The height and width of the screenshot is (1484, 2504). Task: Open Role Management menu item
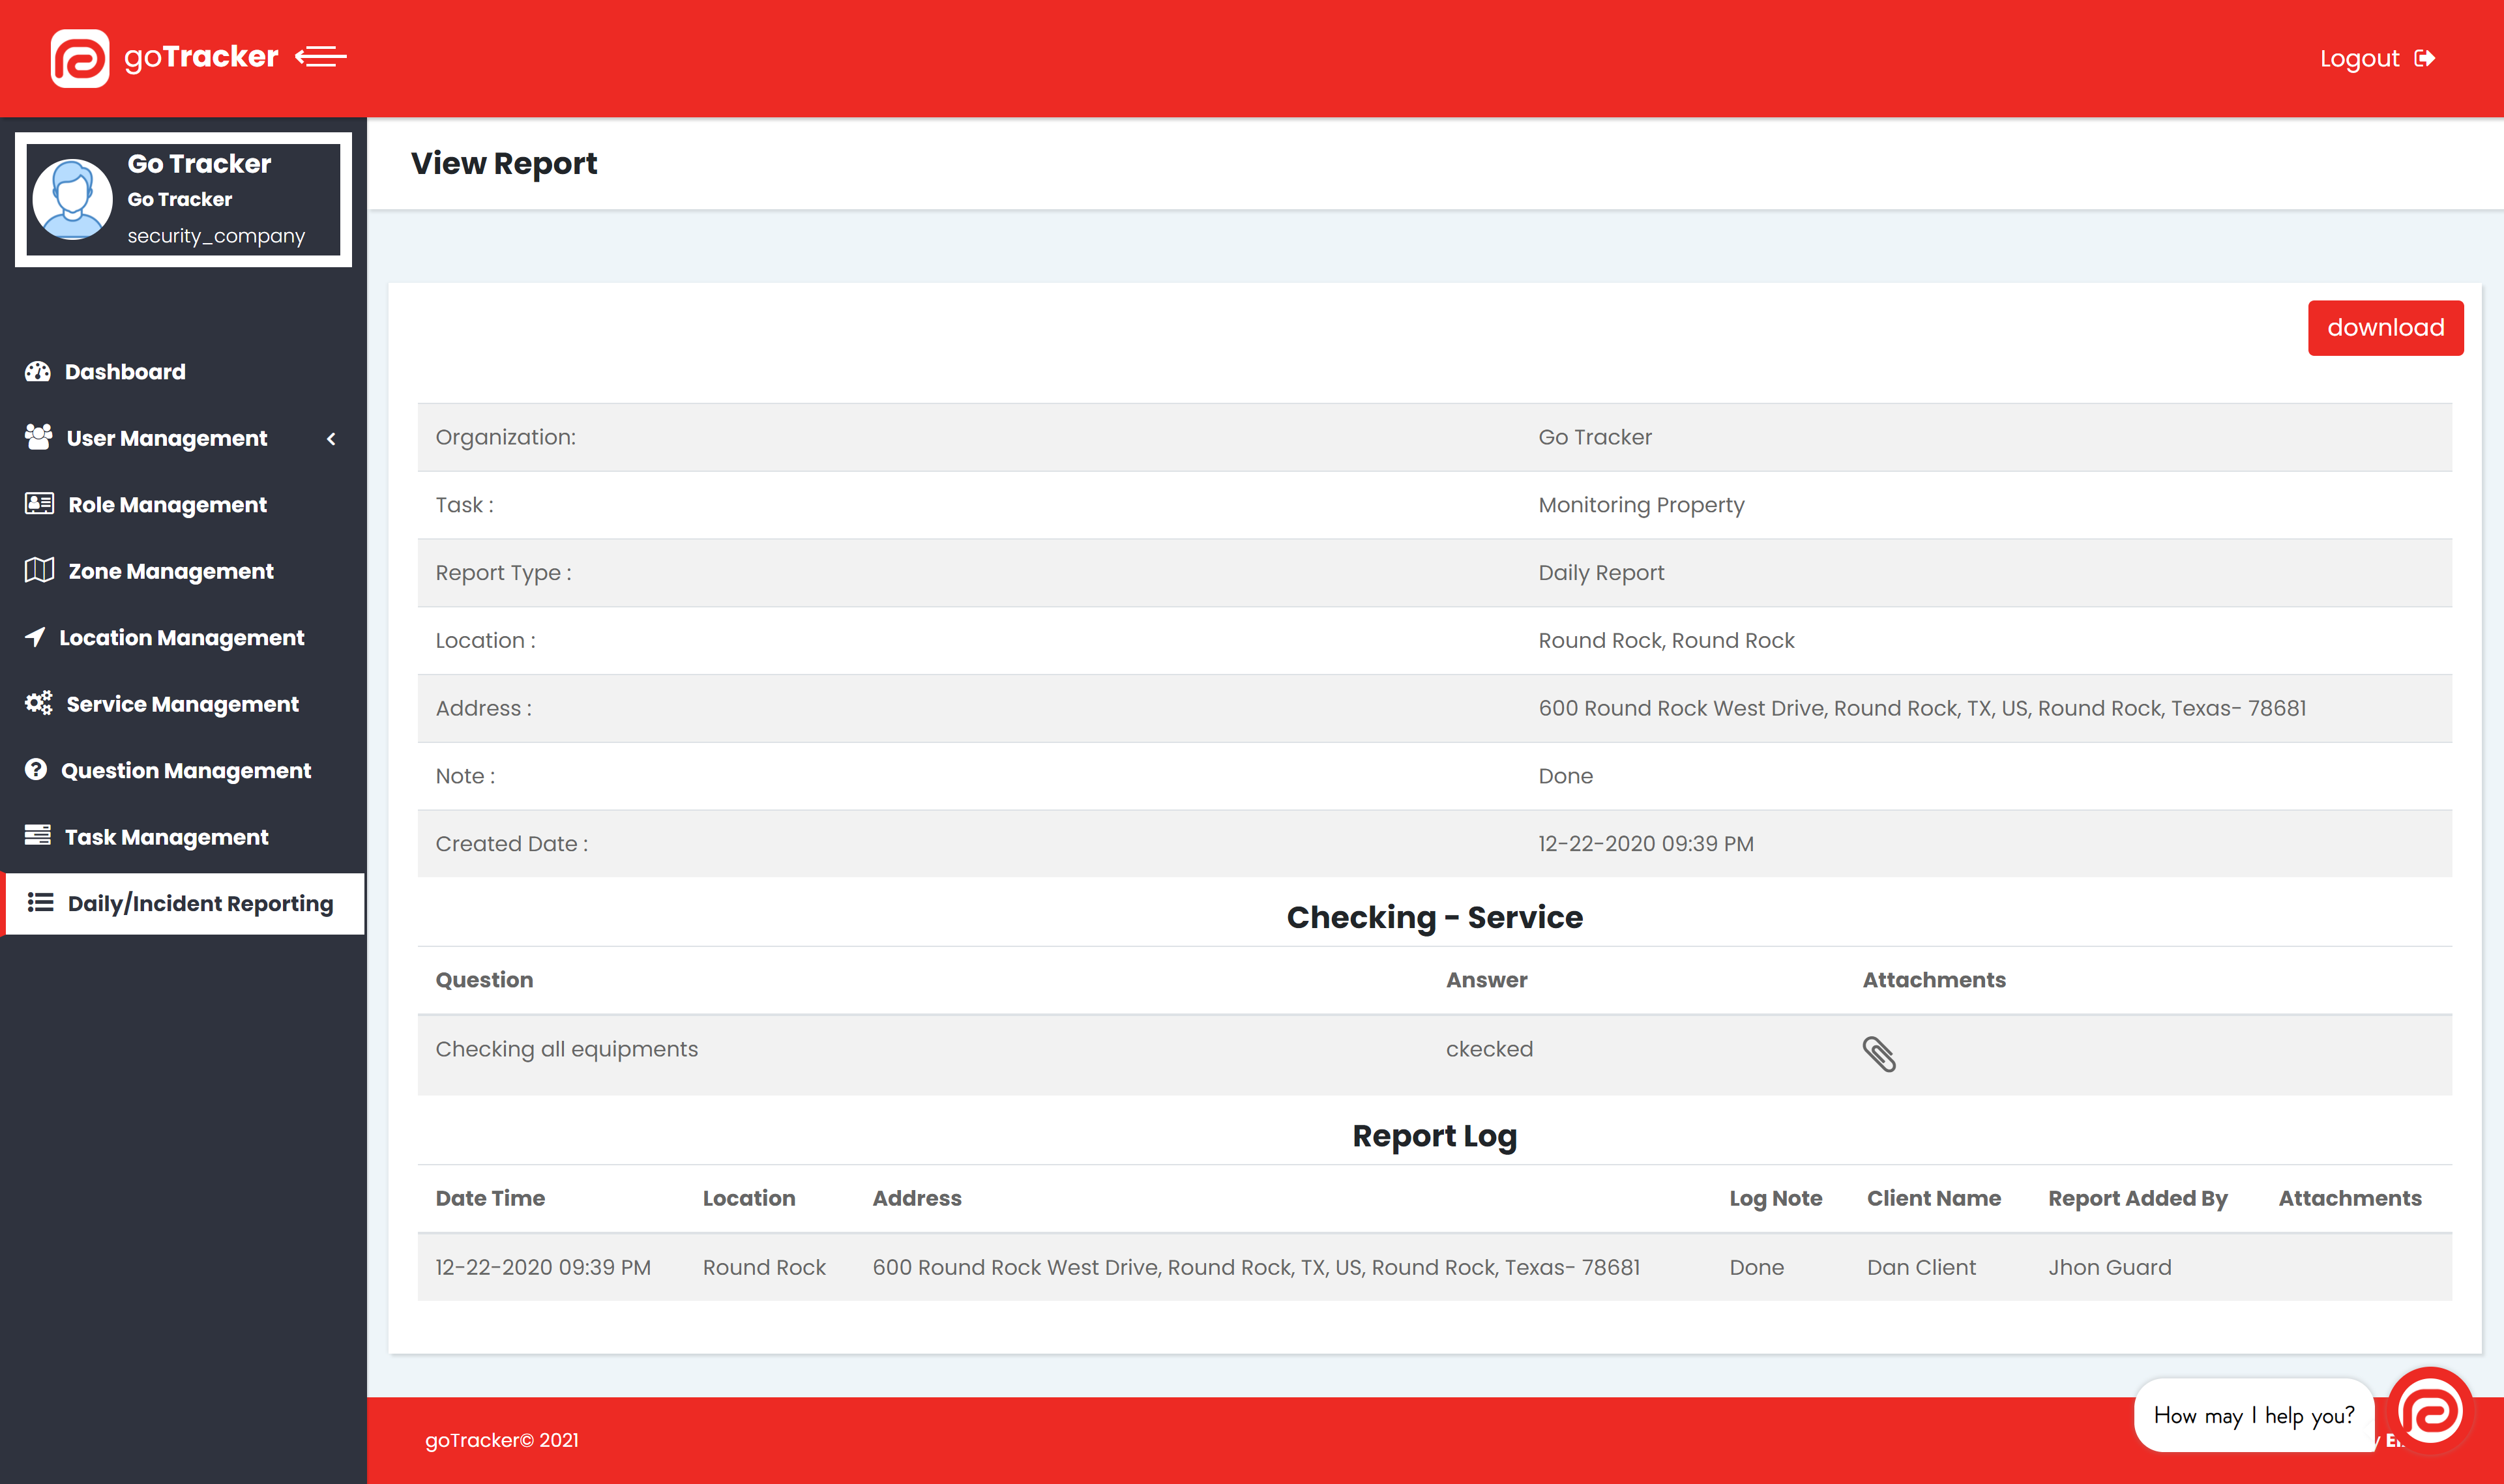coord(167,505)
